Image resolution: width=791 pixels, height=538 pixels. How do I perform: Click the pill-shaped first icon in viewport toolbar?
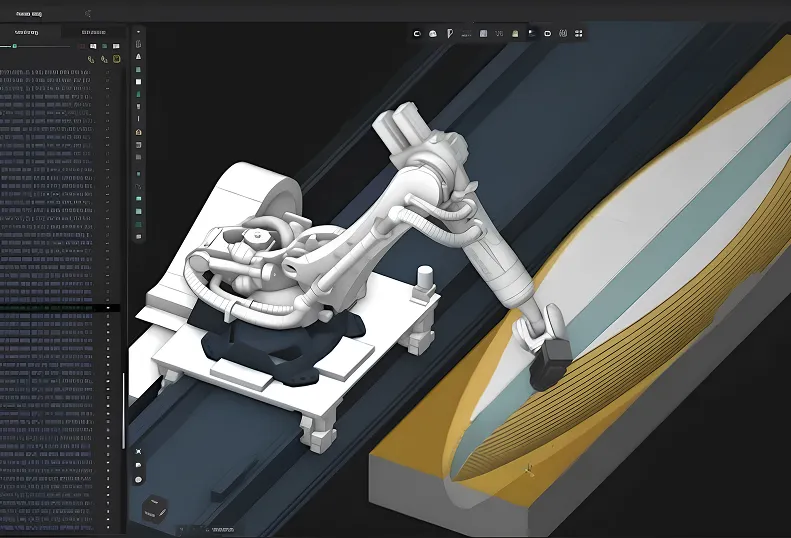click(x=417, y=33)
